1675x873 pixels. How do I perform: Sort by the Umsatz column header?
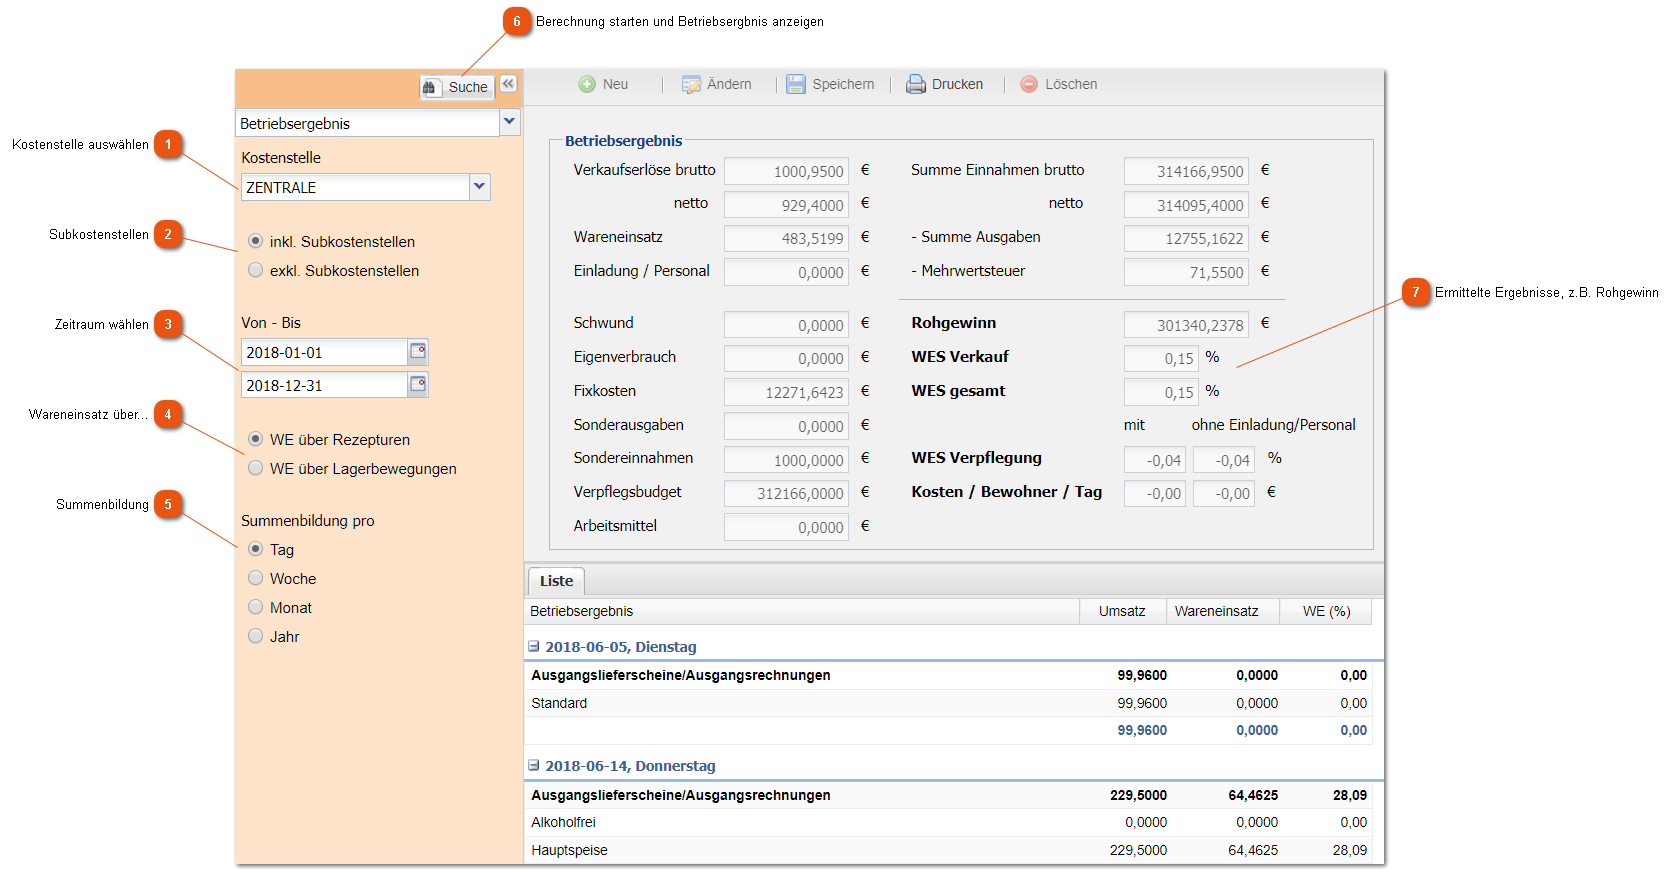point(1122,611)
